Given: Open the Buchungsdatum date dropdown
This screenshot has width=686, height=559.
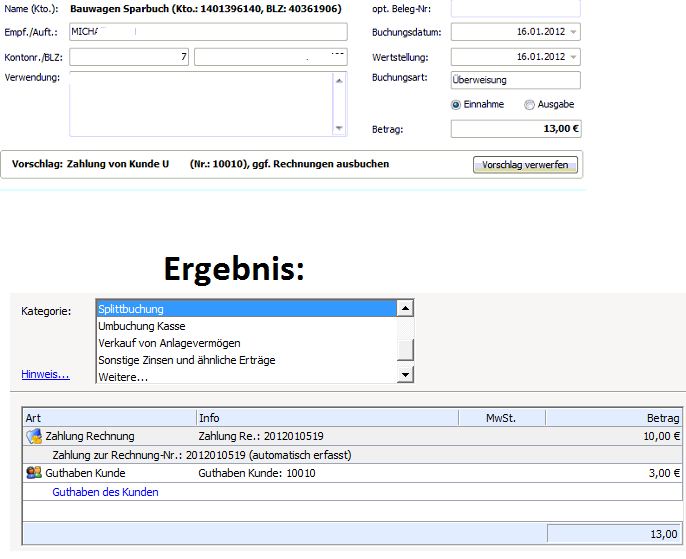Looking at the screenshot, I should (x=573, y=32).
